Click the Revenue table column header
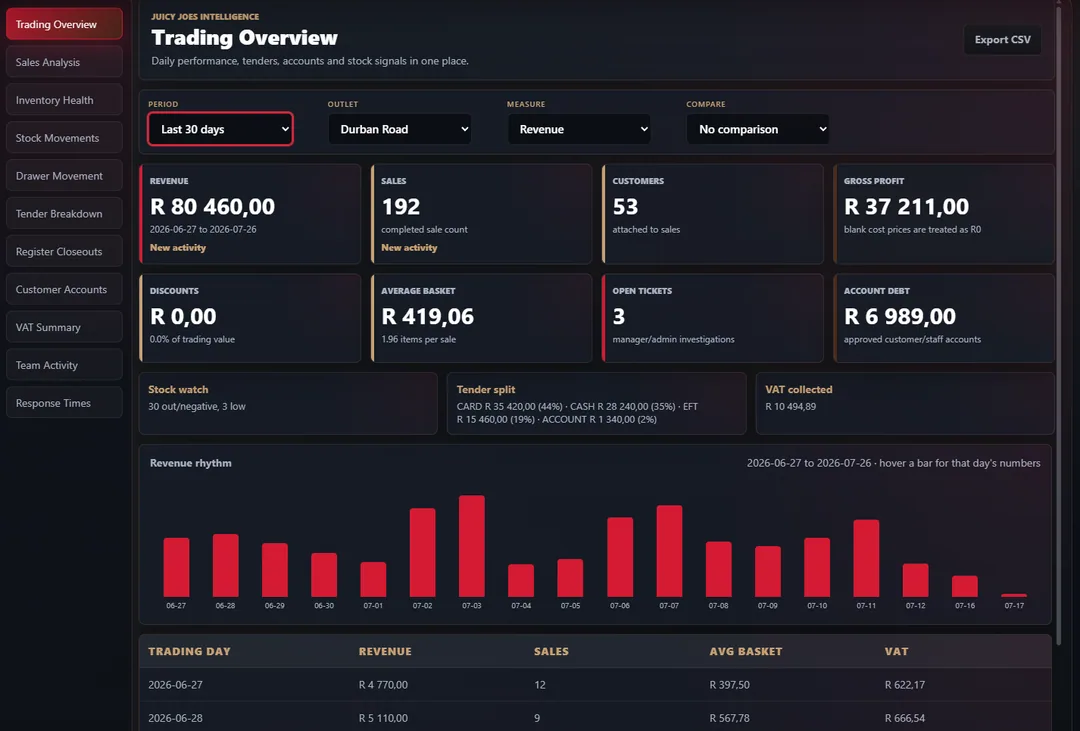This screenshot has height=731, width=1080. tap(385, 651)
